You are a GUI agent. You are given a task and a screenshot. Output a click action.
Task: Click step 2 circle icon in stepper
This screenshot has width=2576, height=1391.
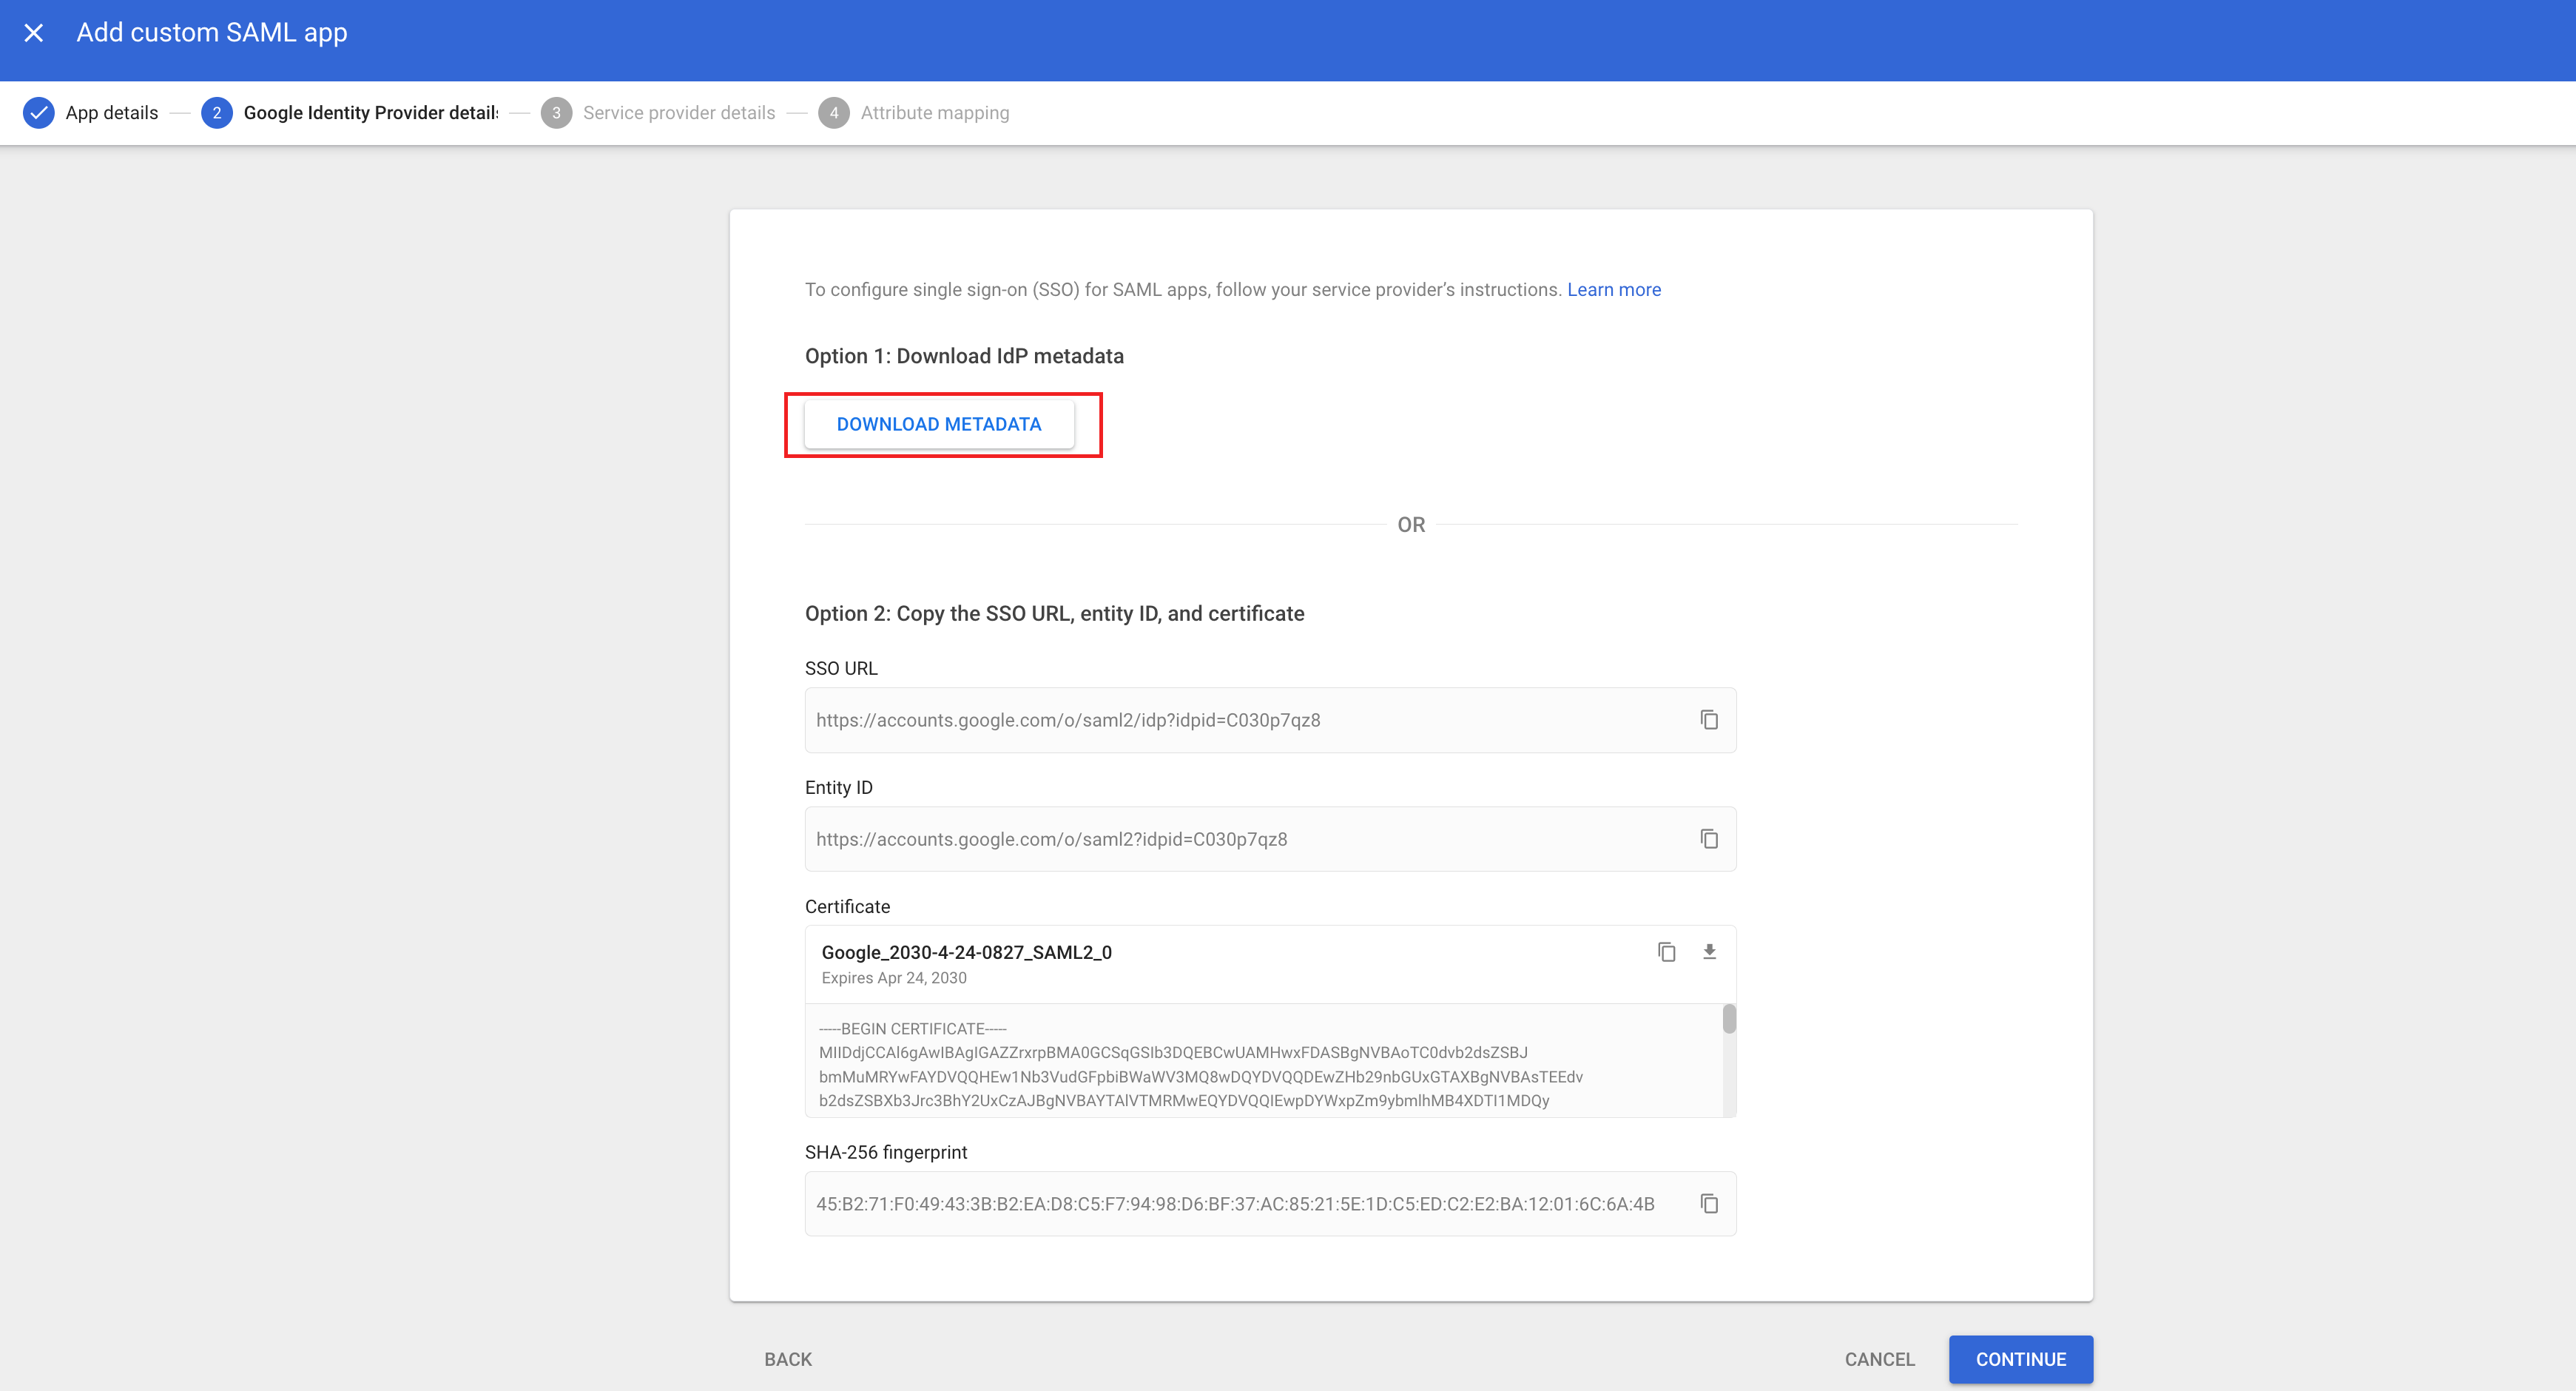[x=216, y=113]
